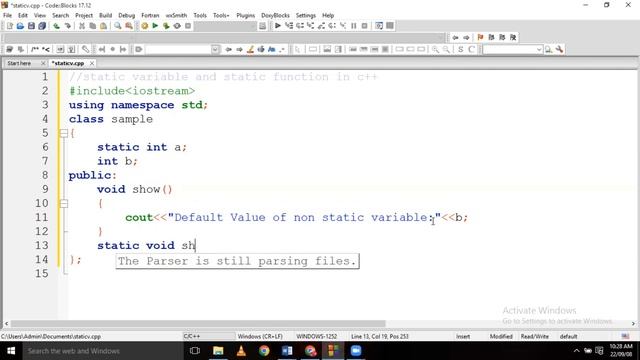Image resolution: width=640 pixels, height=360 pixels.
Task: Click the WINDOWS-1252 encoding status entry
Action: (316, 336)
